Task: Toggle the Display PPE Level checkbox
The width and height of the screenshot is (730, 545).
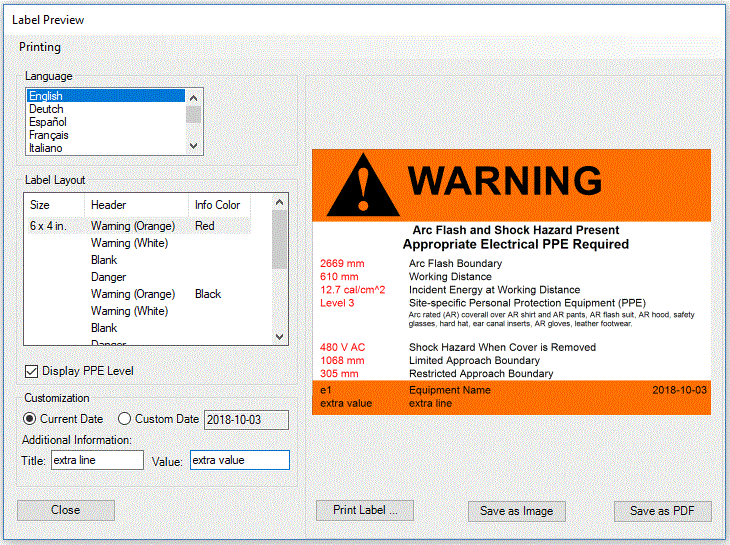Action: [x=31, y=371]
